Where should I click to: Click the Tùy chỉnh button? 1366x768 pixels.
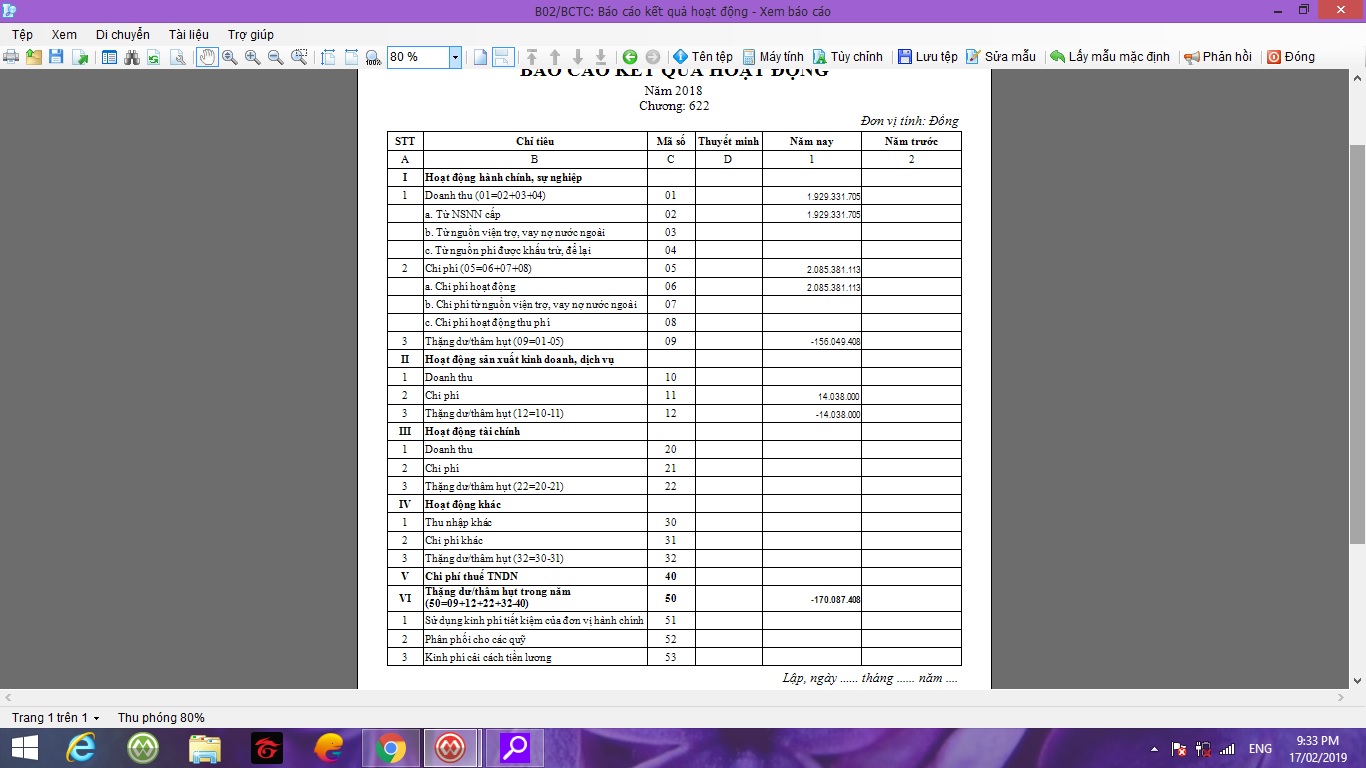click(x=848, y=57)
